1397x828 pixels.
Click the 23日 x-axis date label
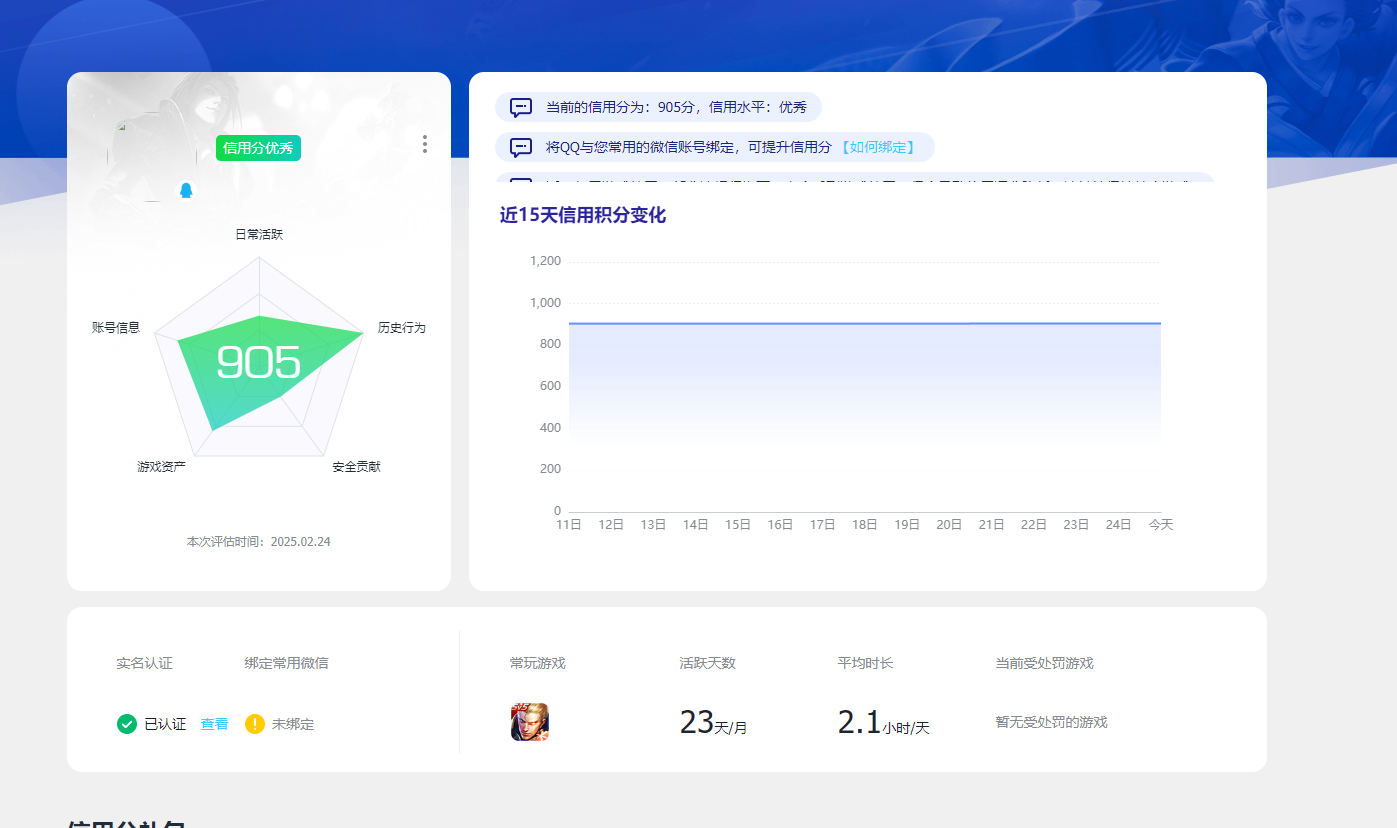1076,525
